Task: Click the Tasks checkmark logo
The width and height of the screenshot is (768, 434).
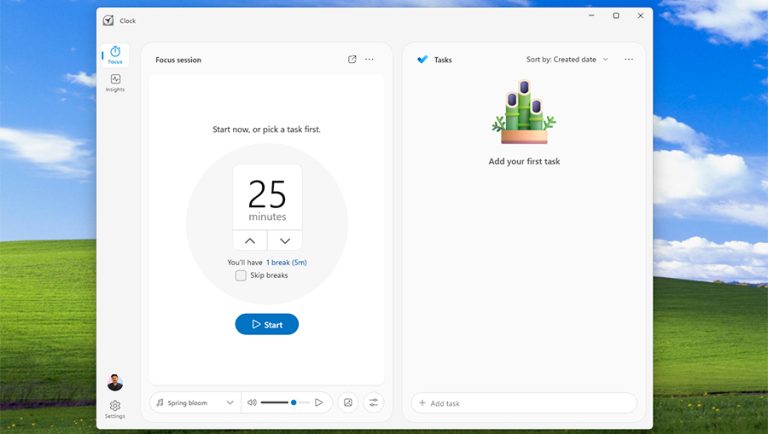Action: point(422,59)
